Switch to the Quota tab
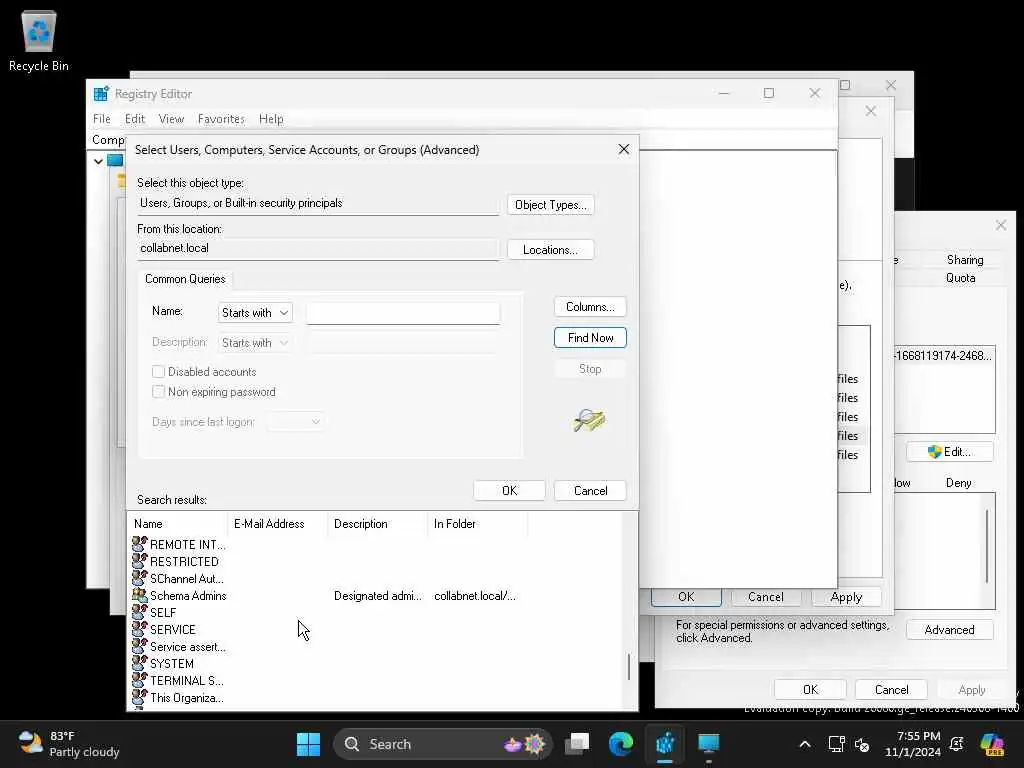The height and width of the screenshot is (768, 1024). coord(961,278)
